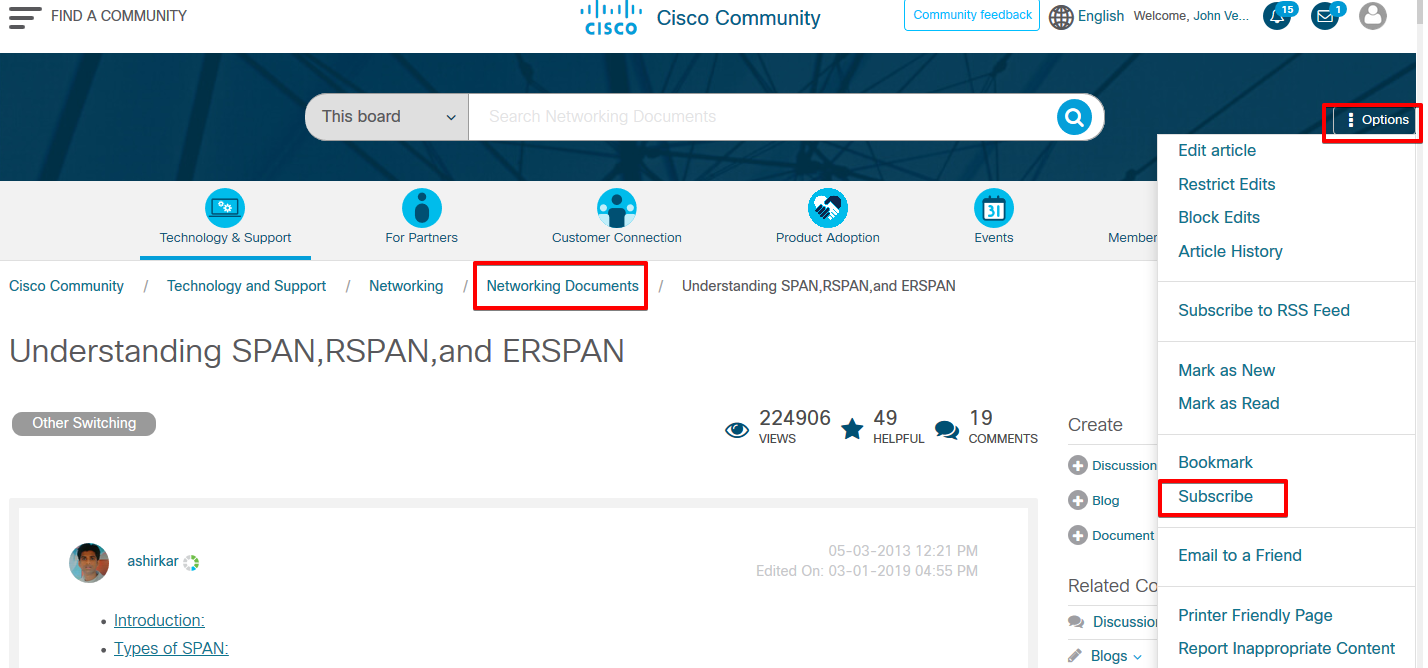Screen dimensions: 1428x668
Task: Choose Bookmark from the Options menu
Action: [1215, 462]
